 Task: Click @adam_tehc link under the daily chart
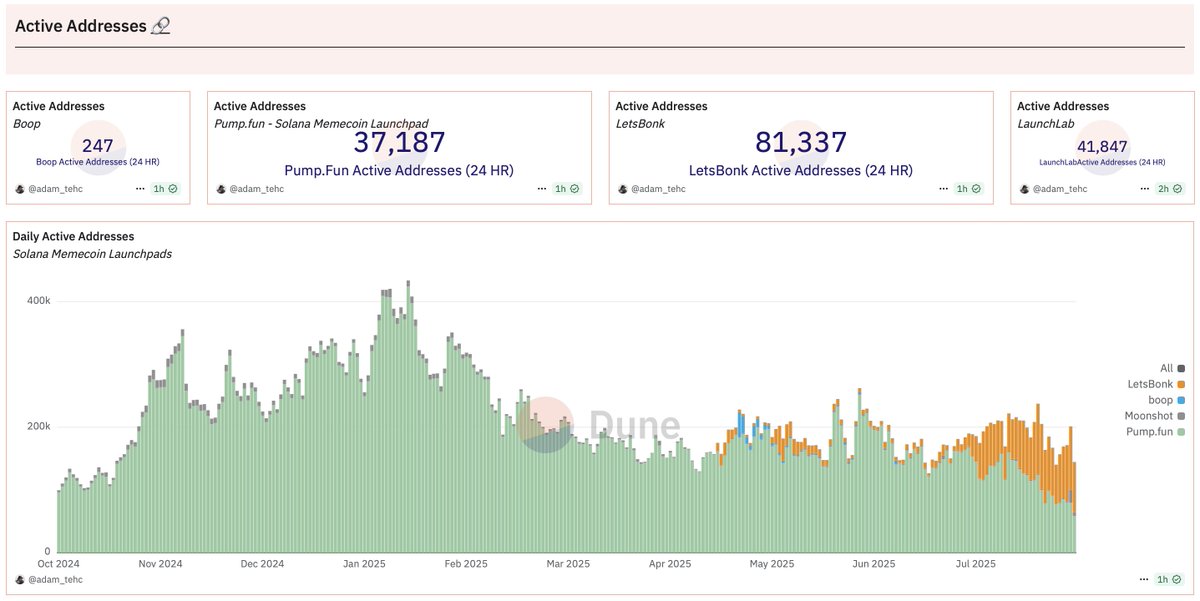55,580
